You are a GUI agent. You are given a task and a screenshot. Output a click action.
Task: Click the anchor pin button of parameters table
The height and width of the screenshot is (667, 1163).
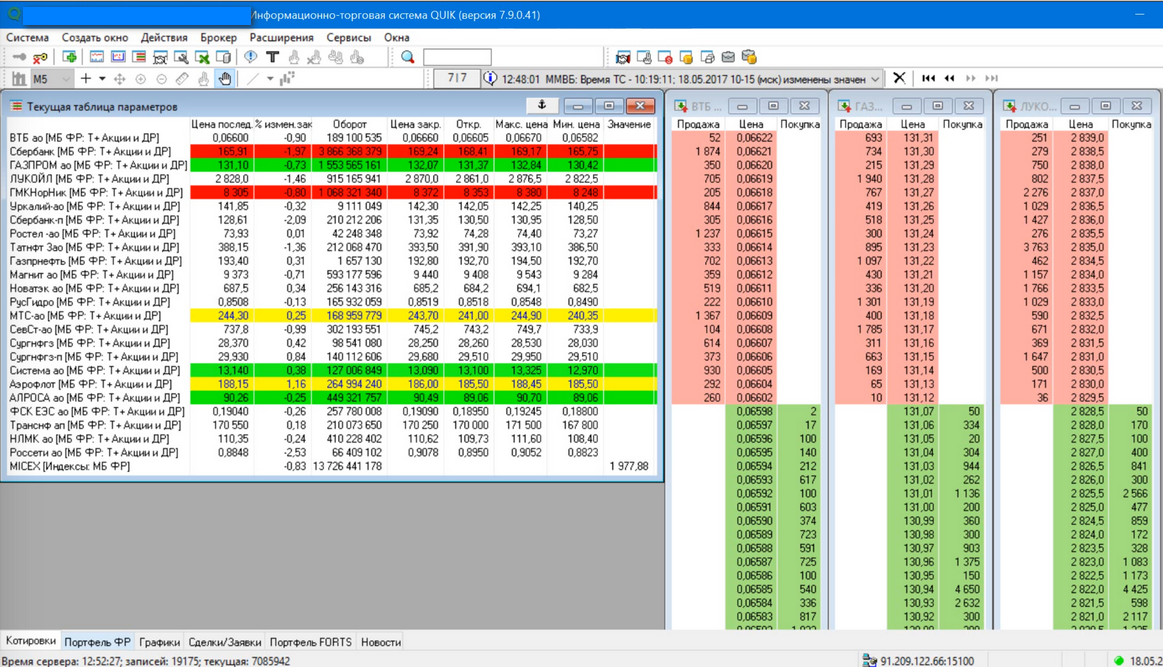click(x=541, y=105)
